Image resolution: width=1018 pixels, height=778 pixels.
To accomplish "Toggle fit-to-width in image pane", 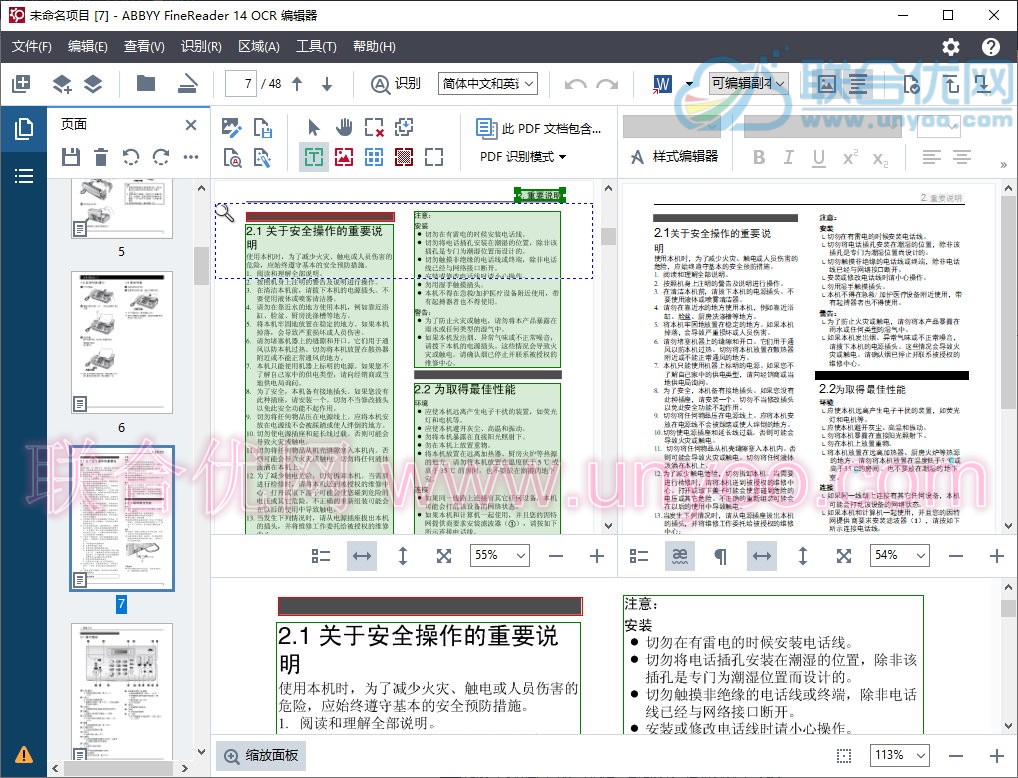I will pyautogui.click(x=362, y=556).
